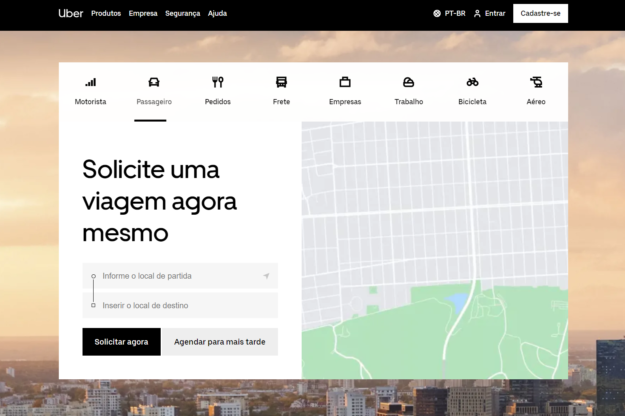Click Agendar para mais tarde button
The image size is (625, 416).
[x=220, y=342]
